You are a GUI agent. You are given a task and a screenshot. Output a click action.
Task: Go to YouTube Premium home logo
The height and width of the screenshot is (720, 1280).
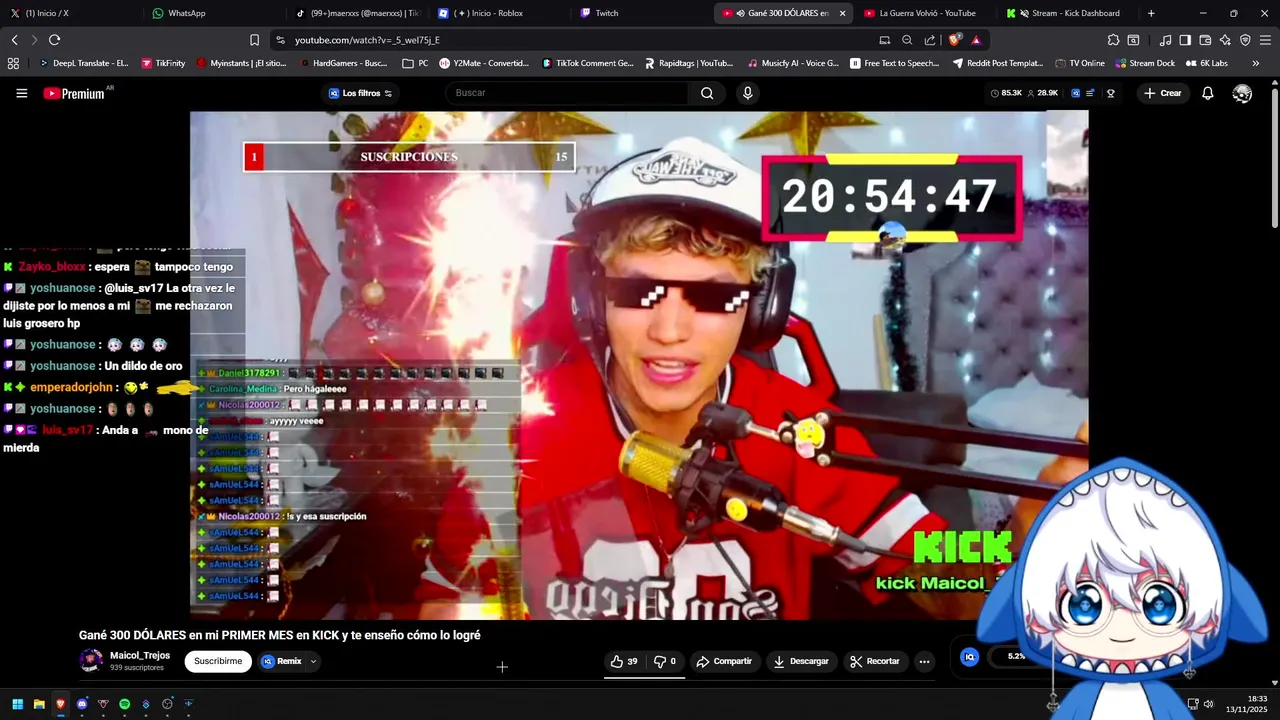[x=73, y=93]
